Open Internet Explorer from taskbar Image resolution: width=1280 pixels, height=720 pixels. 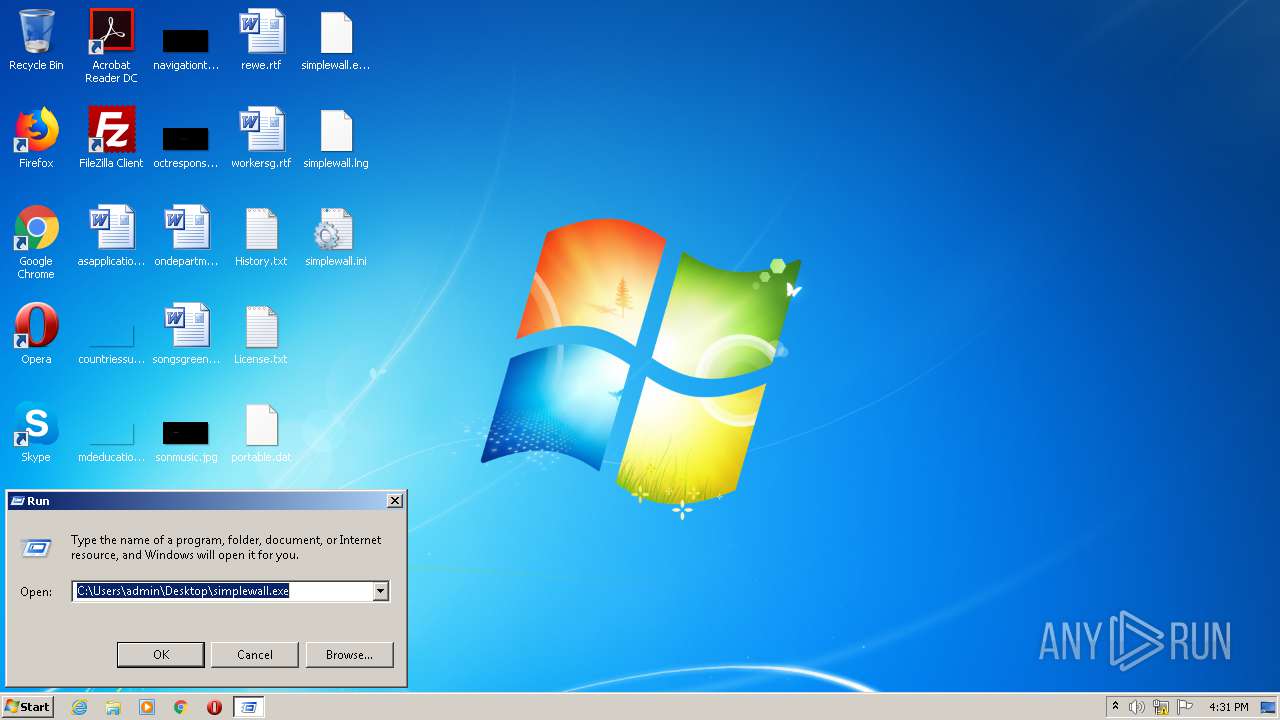coord(80,707)
